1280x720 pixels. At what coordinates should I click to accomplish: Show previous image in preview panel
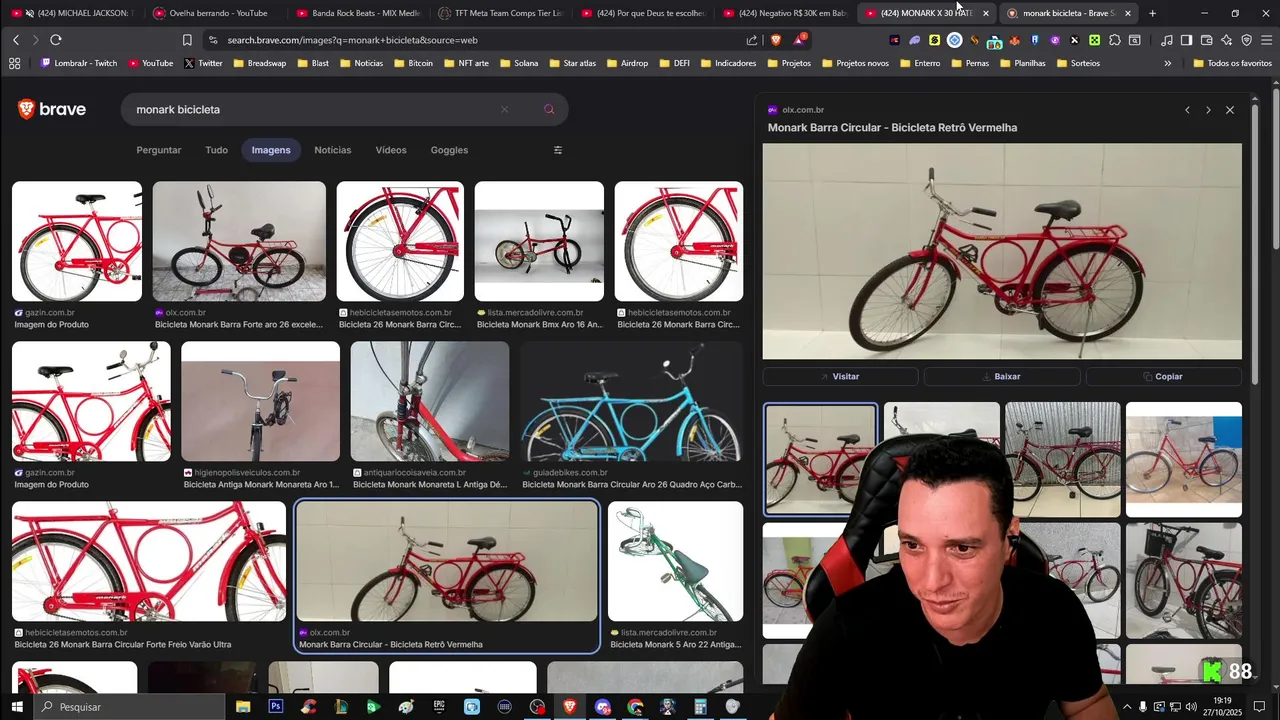click(1187, 110)
